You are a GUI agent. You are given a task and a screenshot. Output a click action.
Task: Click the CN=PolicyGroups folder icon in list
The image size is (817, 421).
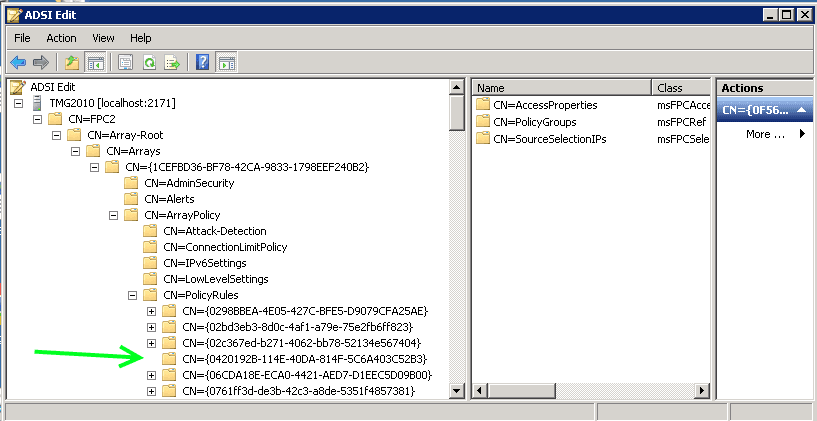click(483, 122)
